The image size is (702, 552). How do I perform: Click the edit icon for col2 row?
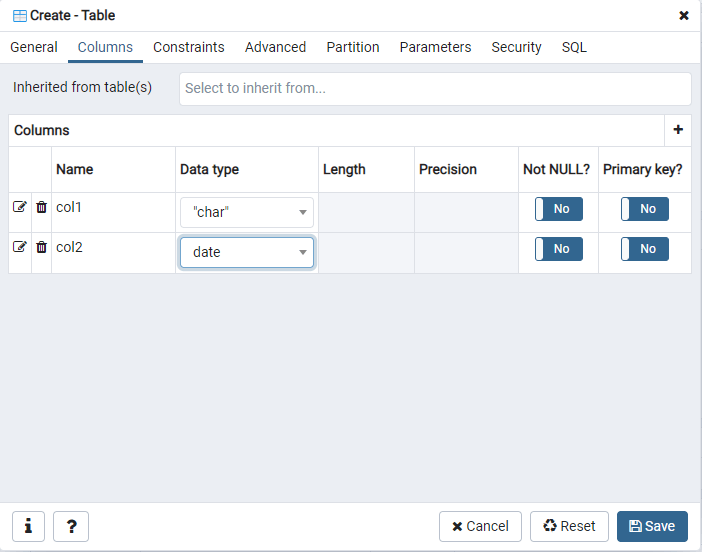19,247
